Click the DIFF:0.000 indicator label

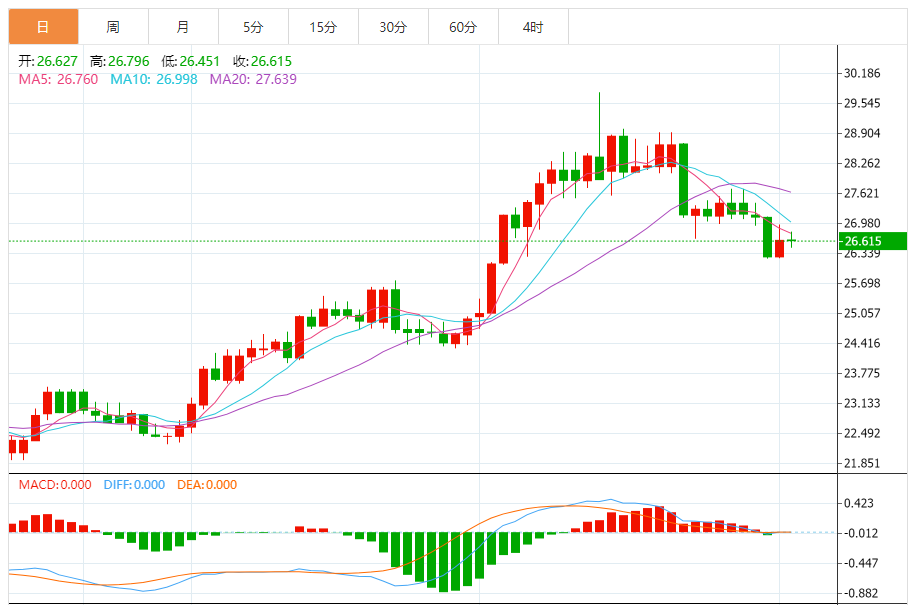coord(134,485)
